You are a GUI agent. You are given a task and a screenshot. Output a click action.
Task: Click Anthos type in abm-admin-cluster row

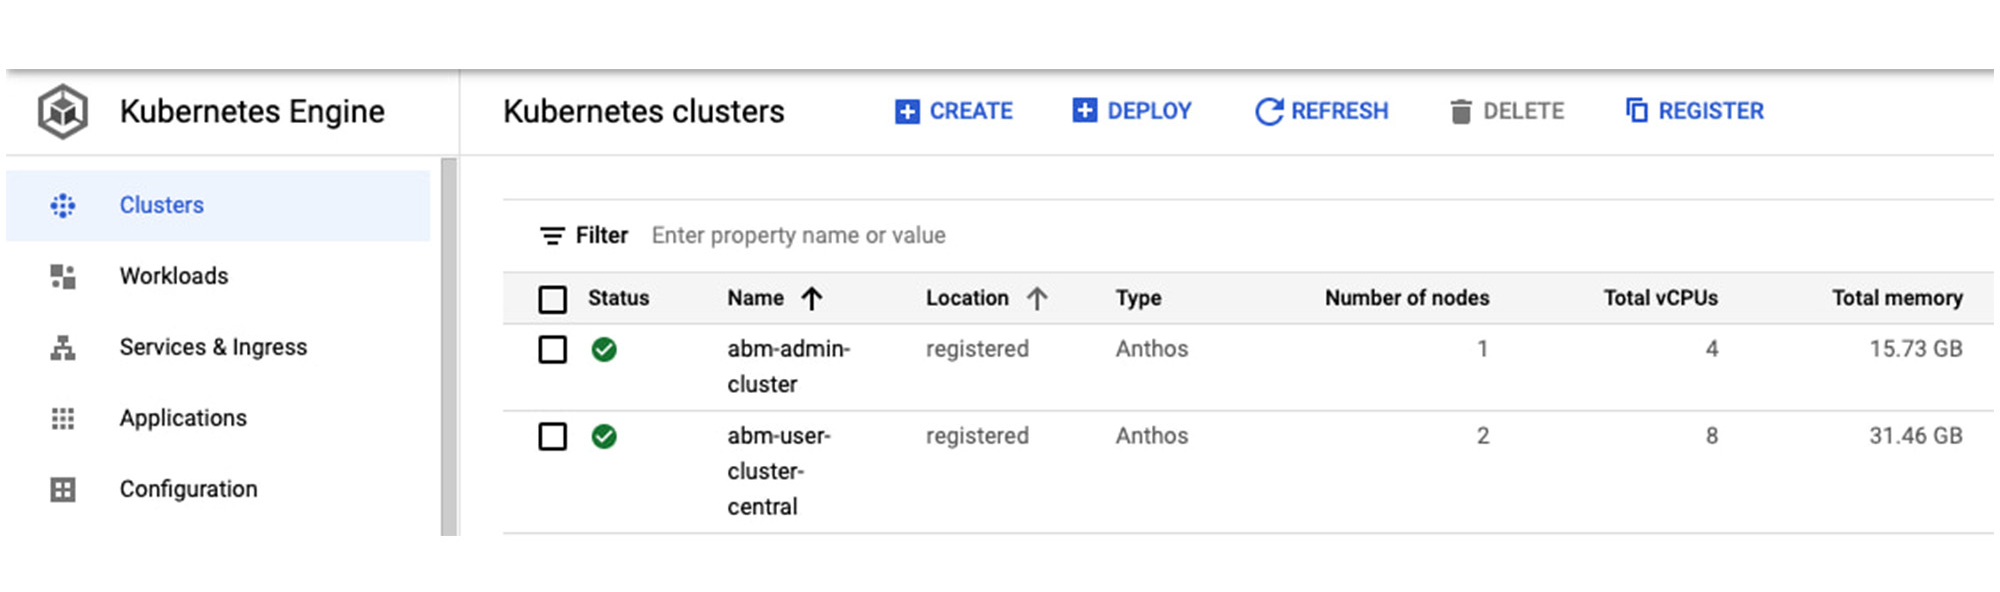pyautogui.click(x=1152, y=349)
